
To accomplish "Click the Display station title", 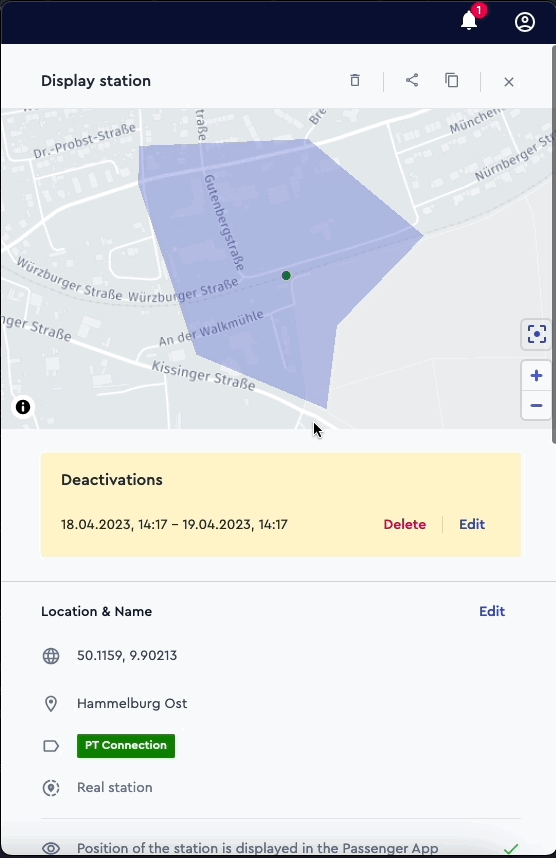I will (96, 80).
